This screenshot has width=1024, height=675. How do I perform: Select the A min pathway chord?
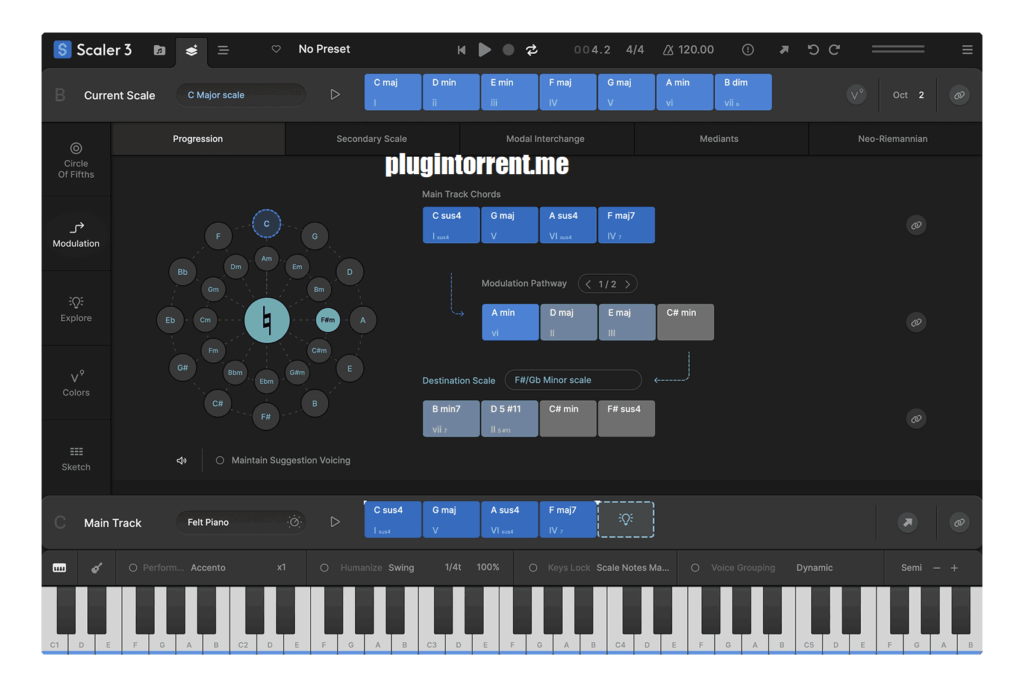tap(510, 322)
